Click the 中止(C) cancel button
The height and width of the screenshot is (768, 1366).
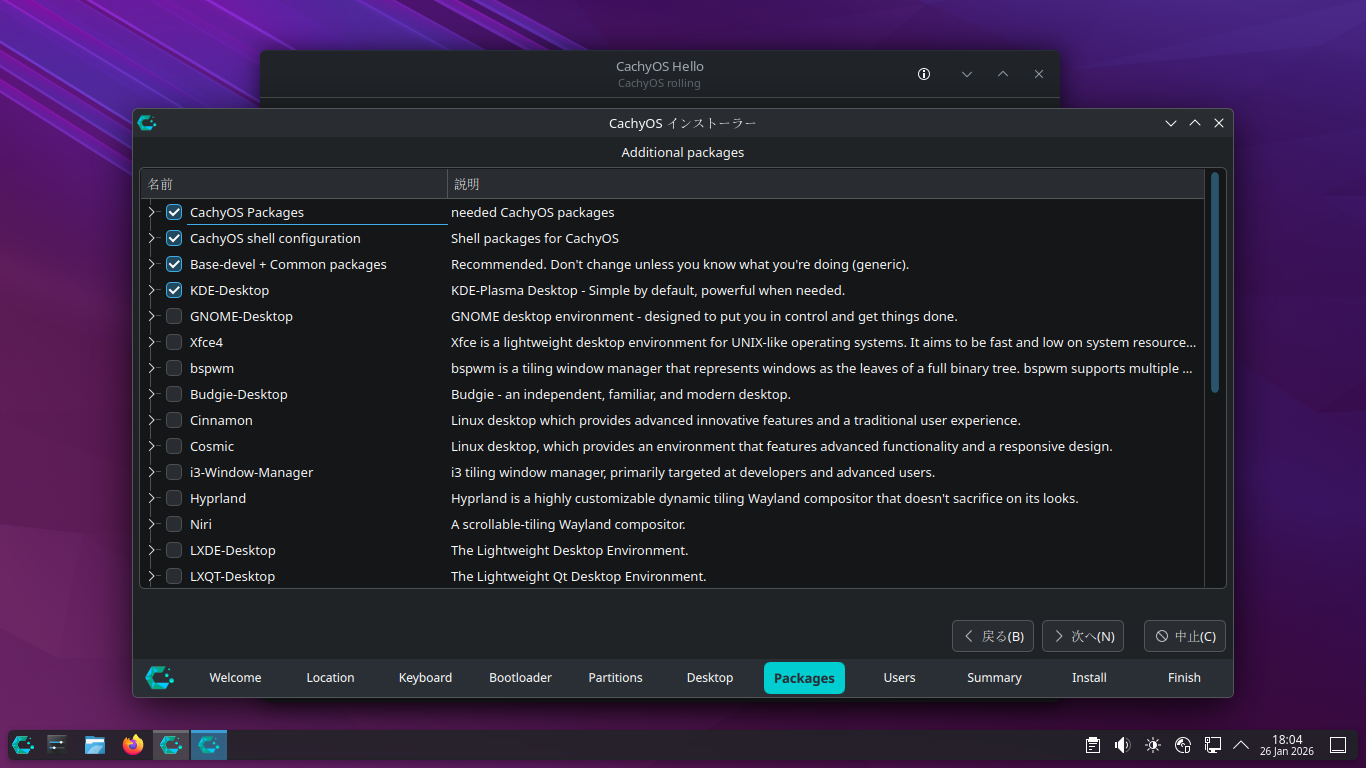pyautogui.click(x=1185, y=636)
